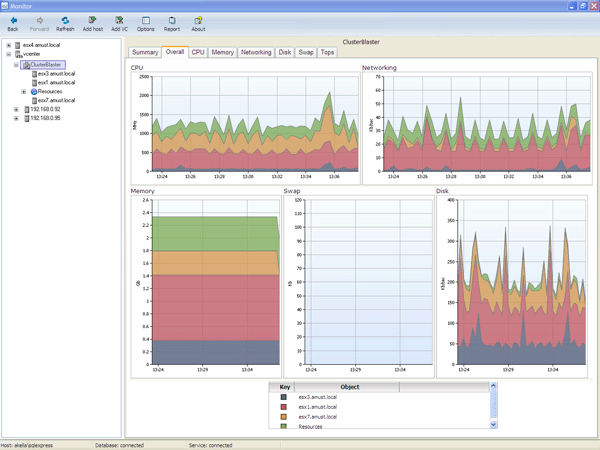Select the 192.168.0.92 label in the tree

click(45, 109)
